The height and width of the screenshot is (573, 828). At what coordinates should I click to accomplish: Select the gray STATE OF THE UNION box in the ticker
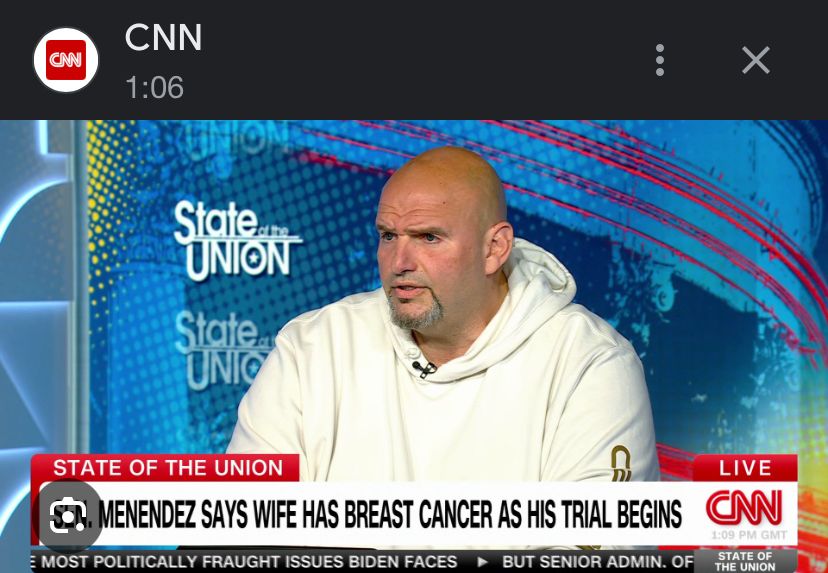[745, 561]
